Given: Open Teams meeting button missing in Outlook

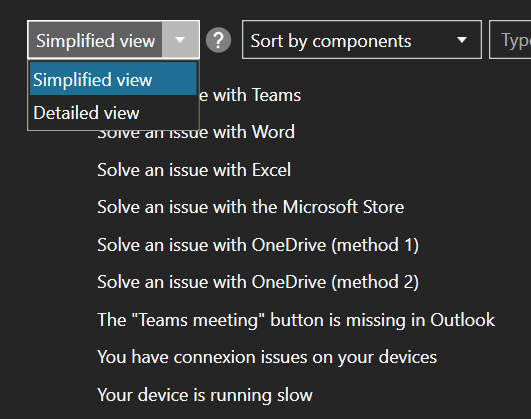Looking at the screenshot, I should (x=296, y=320).
